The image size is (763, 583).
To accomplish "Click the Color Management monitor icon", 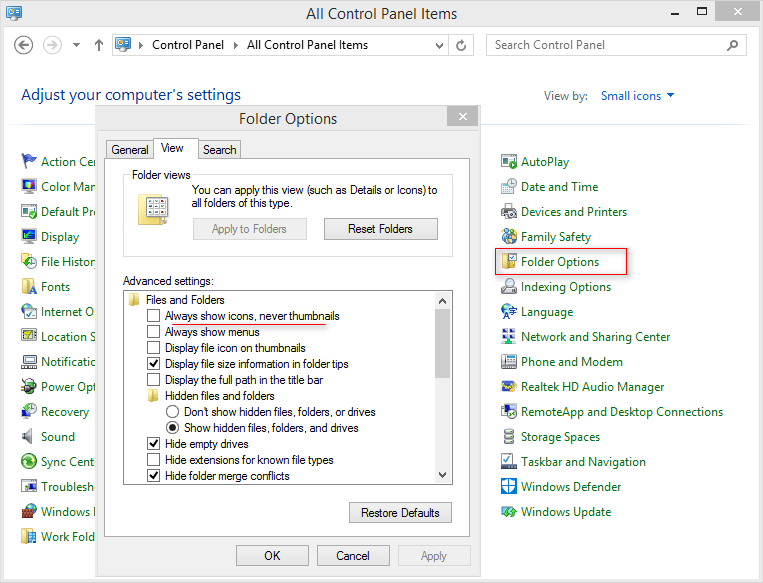I will click(29, 186).
